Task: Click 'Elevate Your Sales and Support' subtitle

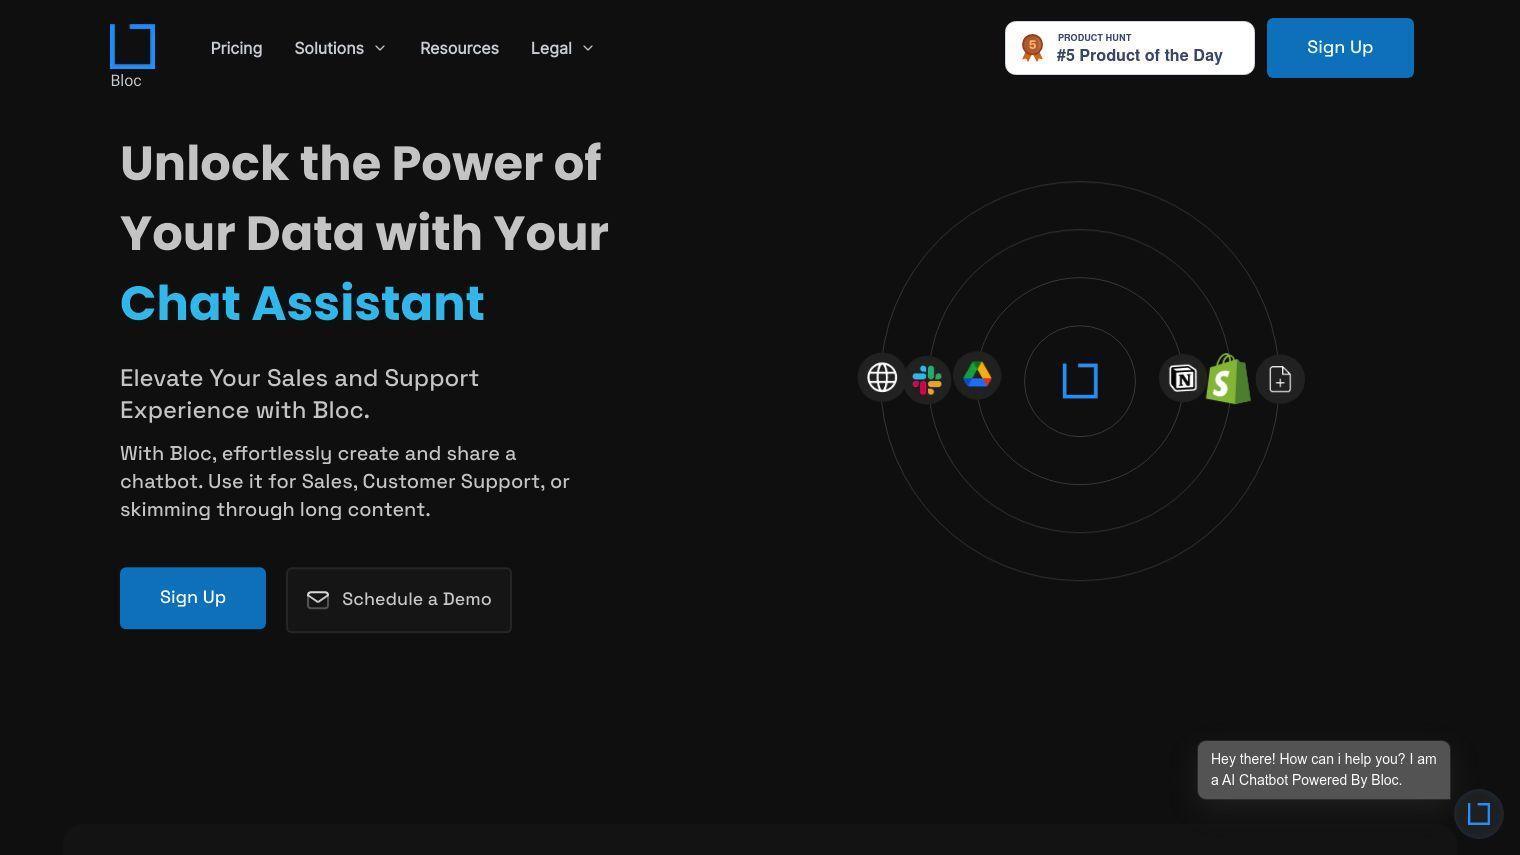Action: click(x=299, y=394)
